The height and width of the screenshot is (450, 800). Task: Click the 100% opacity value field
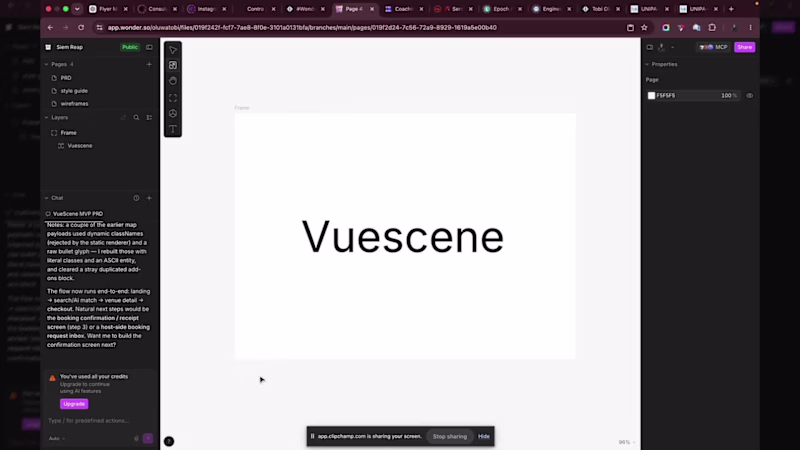(x=729, y=95)
